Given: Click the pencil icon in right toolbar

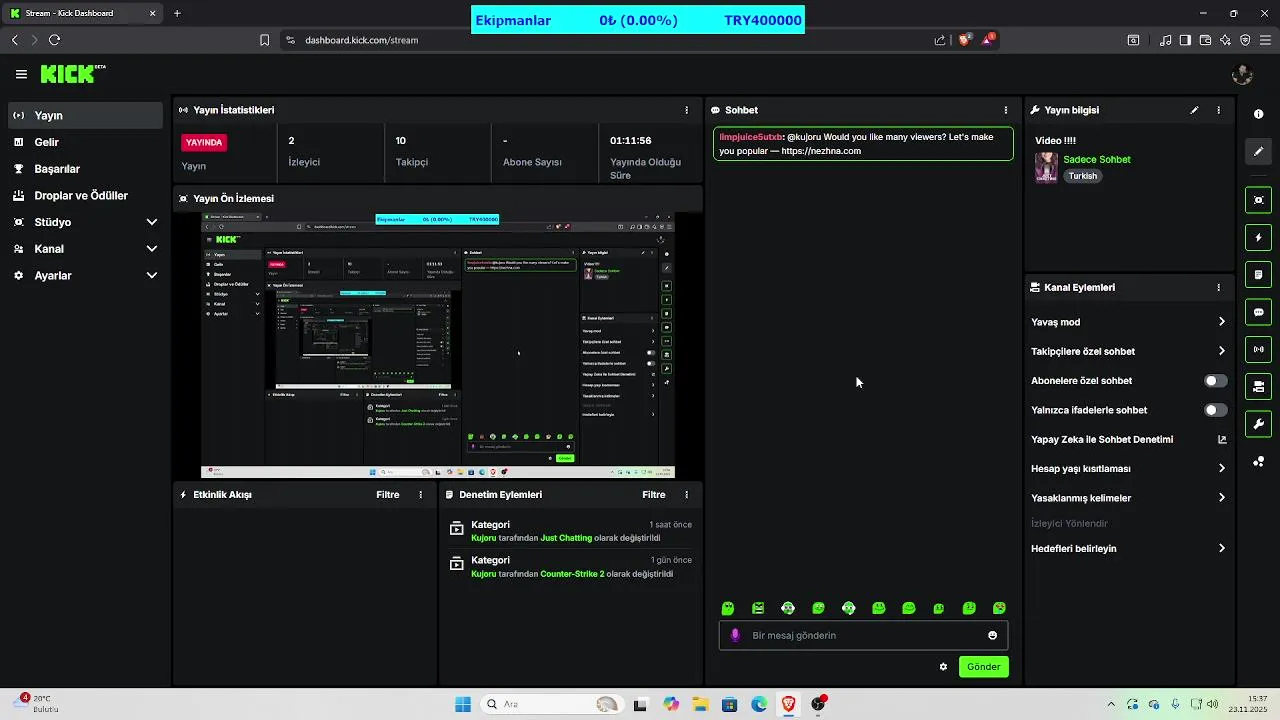Looking at the screenshot, I should click(x=1258, y=152).
